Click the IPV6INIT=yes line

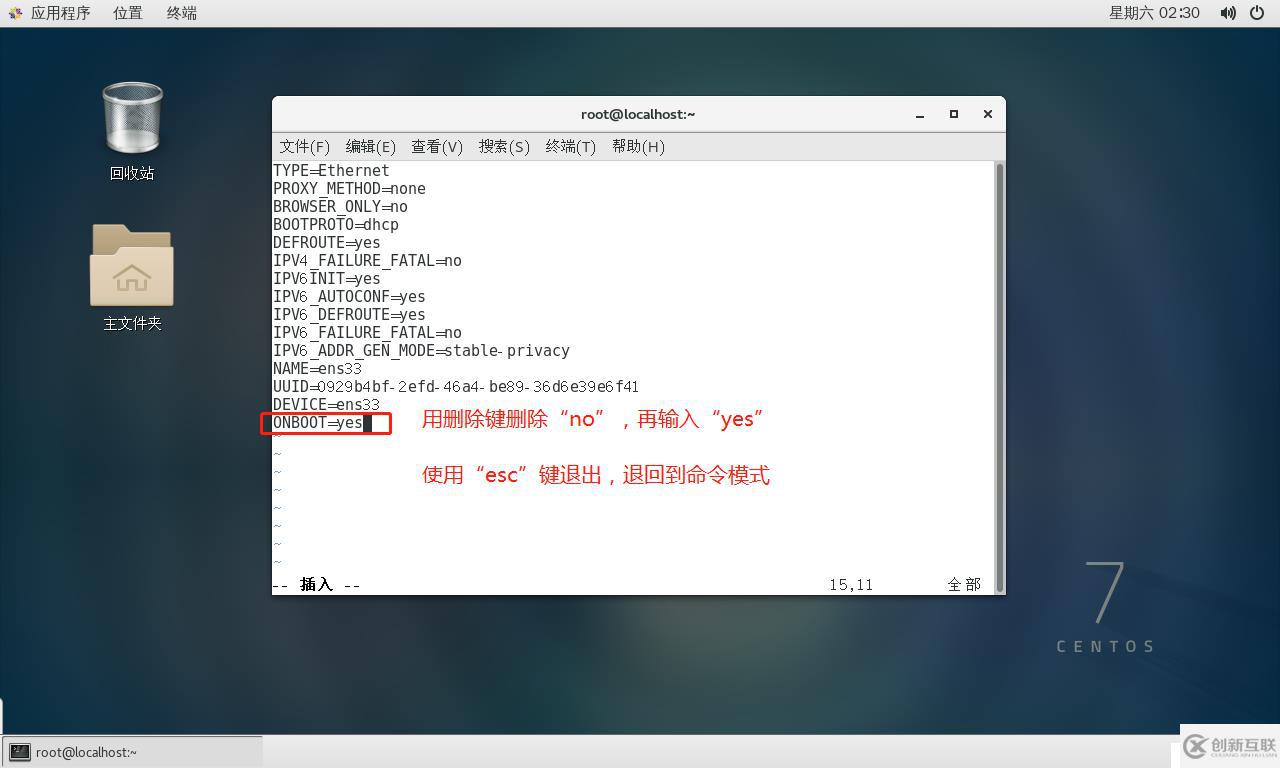[x=327, y=279]
